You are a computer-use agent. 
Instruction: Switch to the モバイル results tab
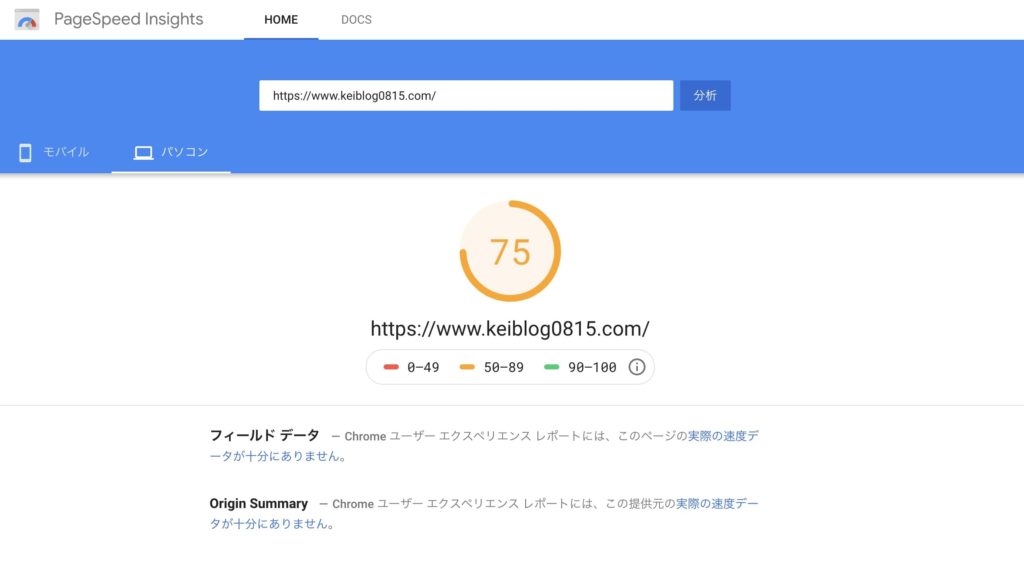click(x=54, y=152)
